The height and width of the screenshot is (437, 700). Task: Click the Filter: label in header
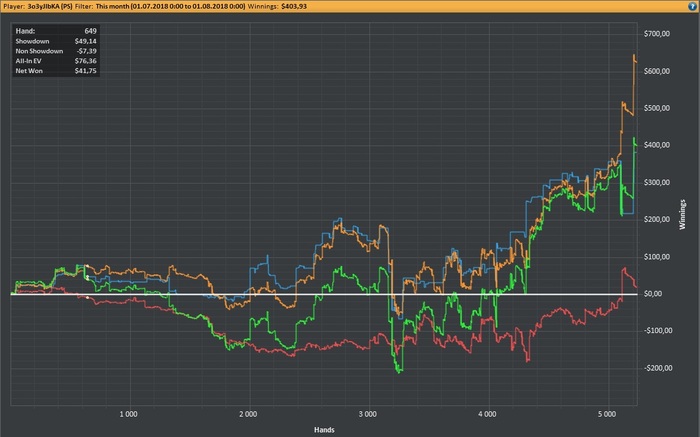(x=84, y=6)
